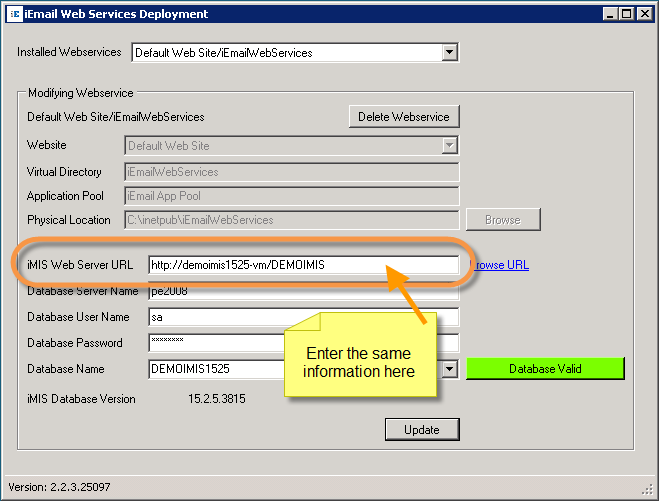Click the Application Pool field
This screenshot has height=501, width=659.
[290, 196]
